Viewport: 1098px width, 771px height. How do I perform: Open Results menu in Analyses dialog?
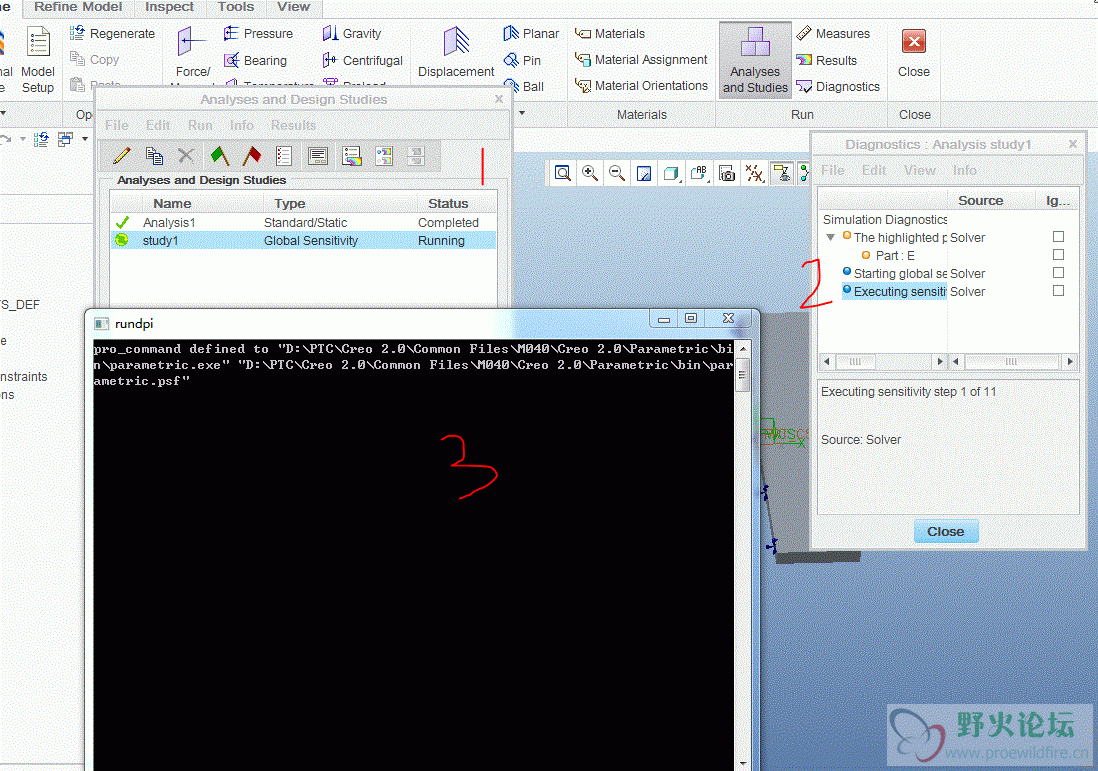click(293, 125)
